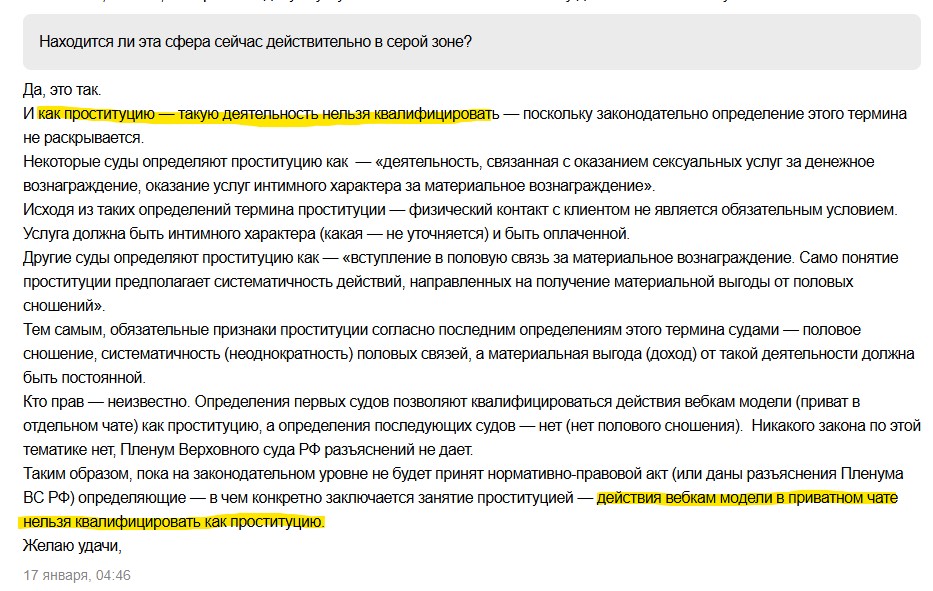933x591 pixels.
Task: Click the word 'сношений».' on its own line
Action: [64, 306]
